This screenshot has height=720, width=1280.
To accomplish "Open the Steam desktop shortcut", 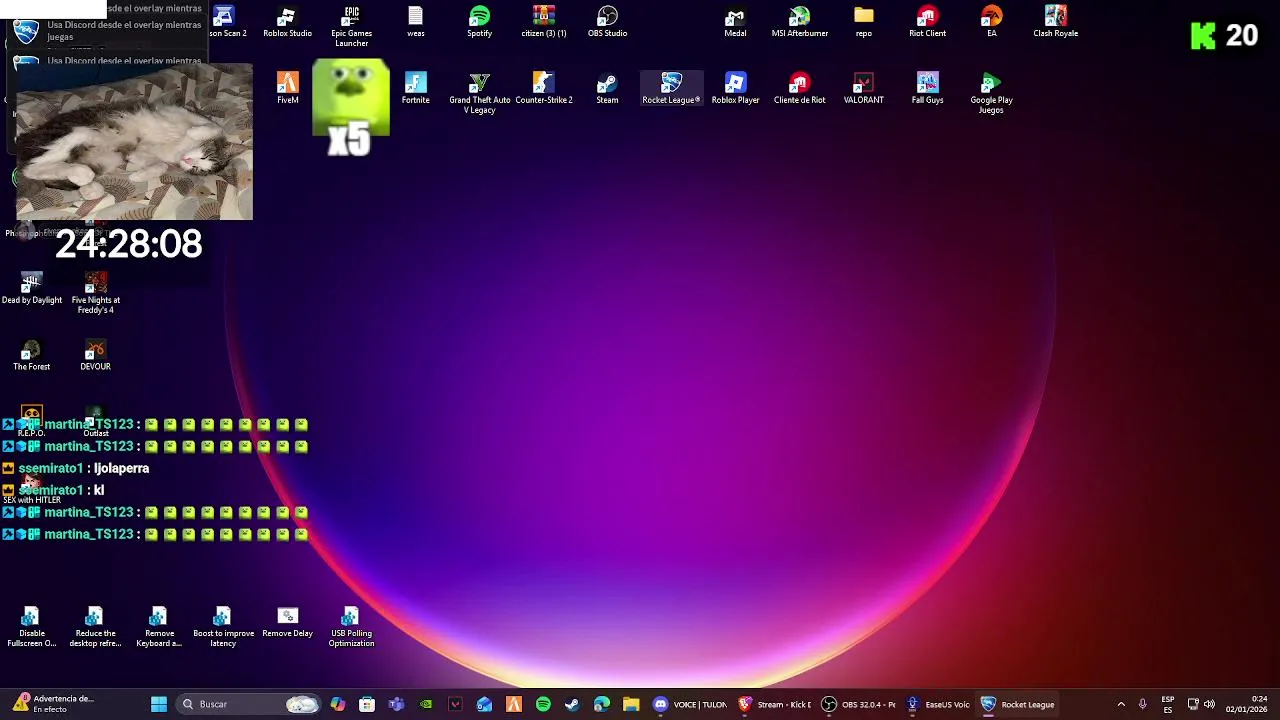I will pos(607,88).
